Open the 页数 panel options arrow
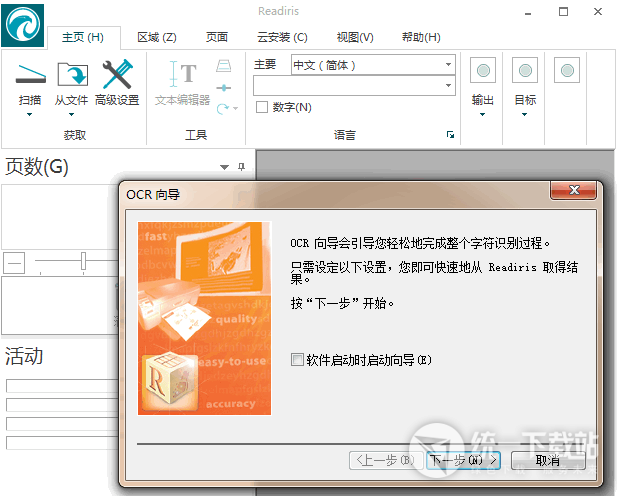This screenshot has width=617, height=496. click(224, 167)
